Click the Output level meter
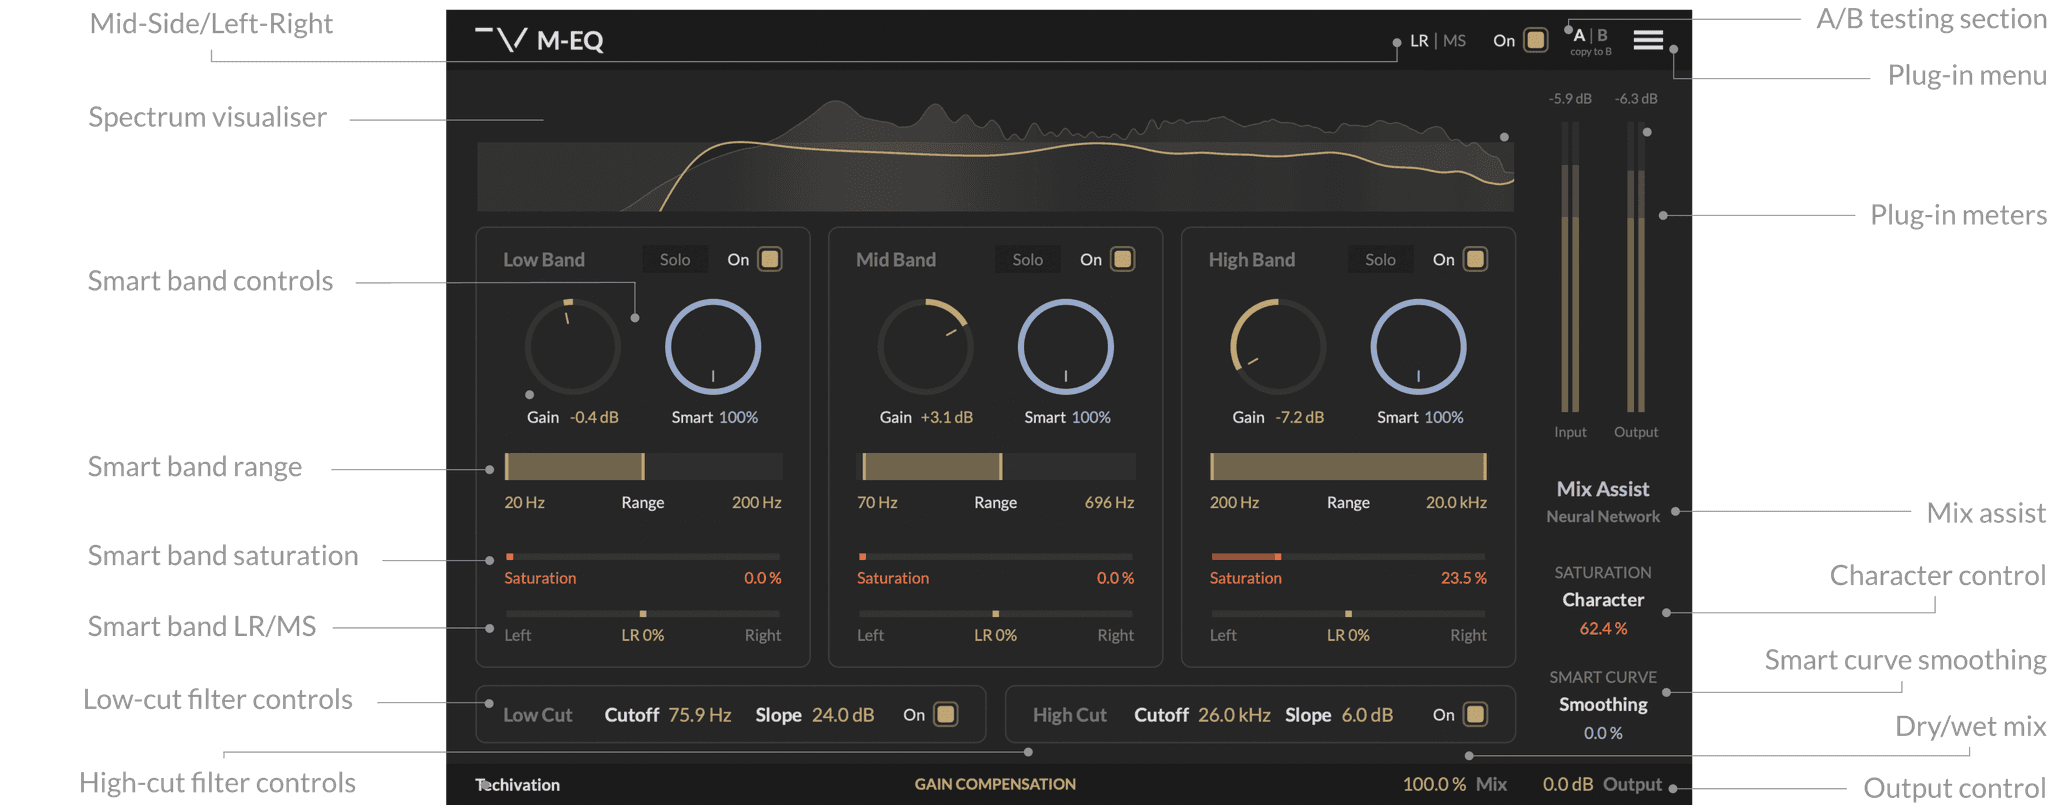 point(1636,267)
